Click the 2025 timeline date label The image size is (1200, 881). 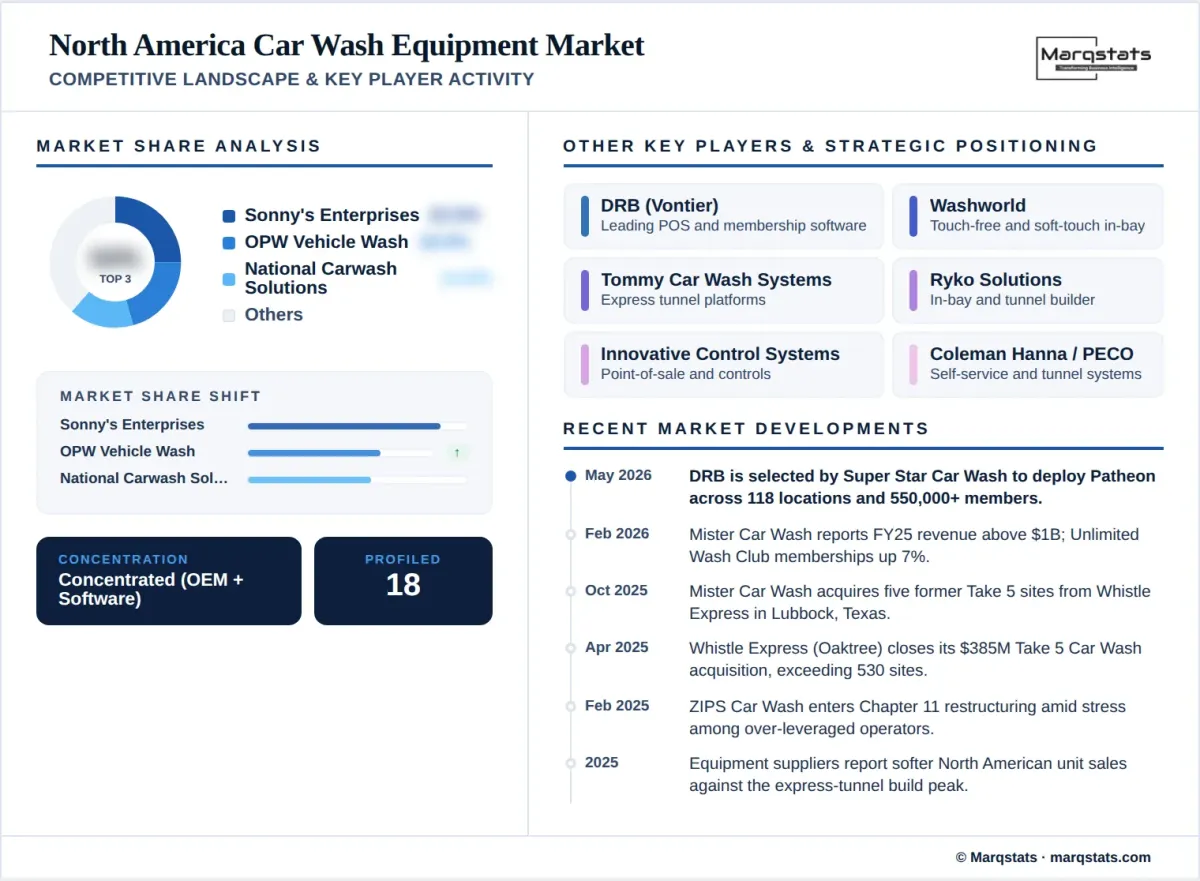[602, 762]
